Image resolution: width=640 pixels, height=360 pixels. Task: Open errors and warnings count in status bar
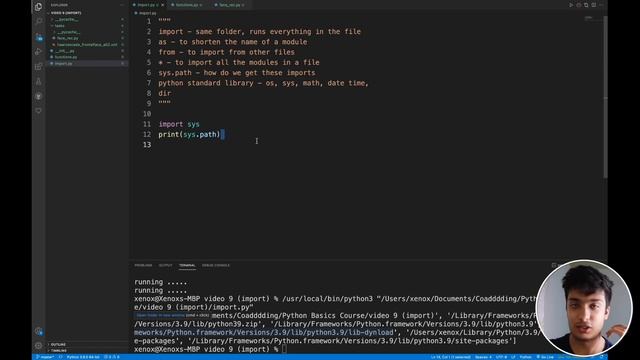(112, 357)
